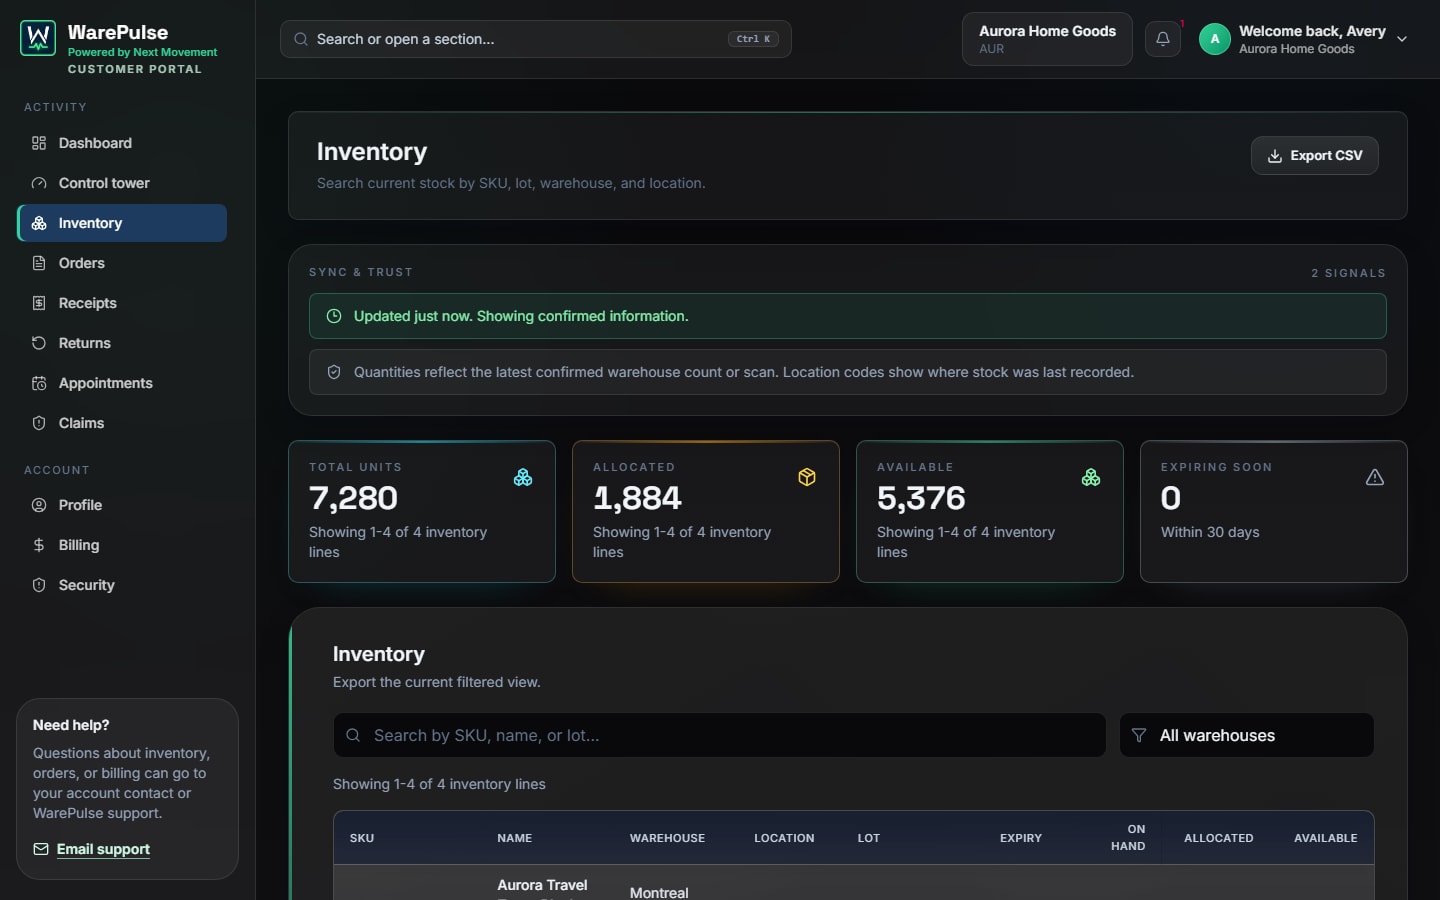Click the EXPIRY column header
This screenshot has height=900, width=1440.
[1021, 838]
